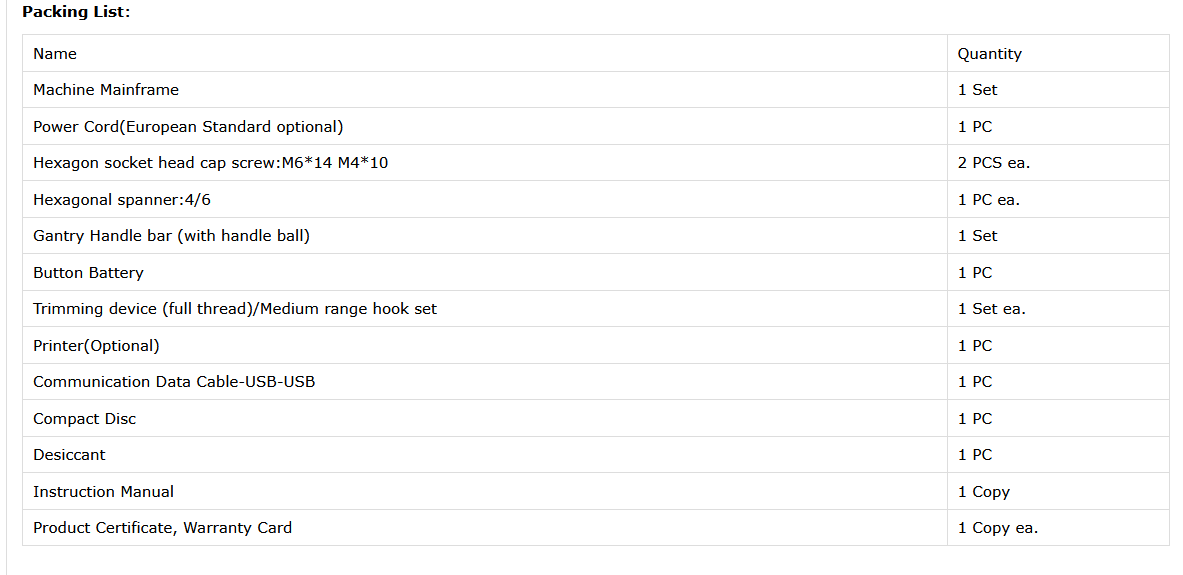Click the Quantity column header
The image size is (1183, 575).
click(x=989, y=54)
